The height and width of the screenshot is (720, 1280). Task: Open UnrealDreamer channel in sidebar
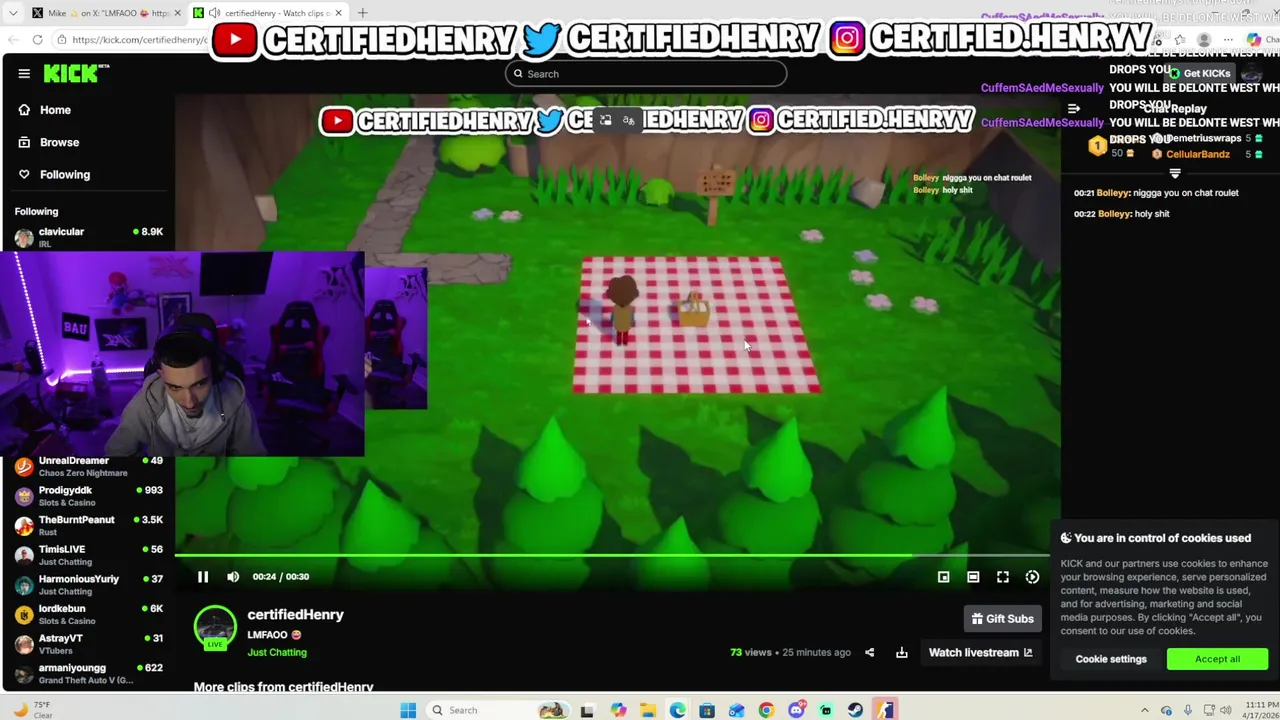[88, 466]
